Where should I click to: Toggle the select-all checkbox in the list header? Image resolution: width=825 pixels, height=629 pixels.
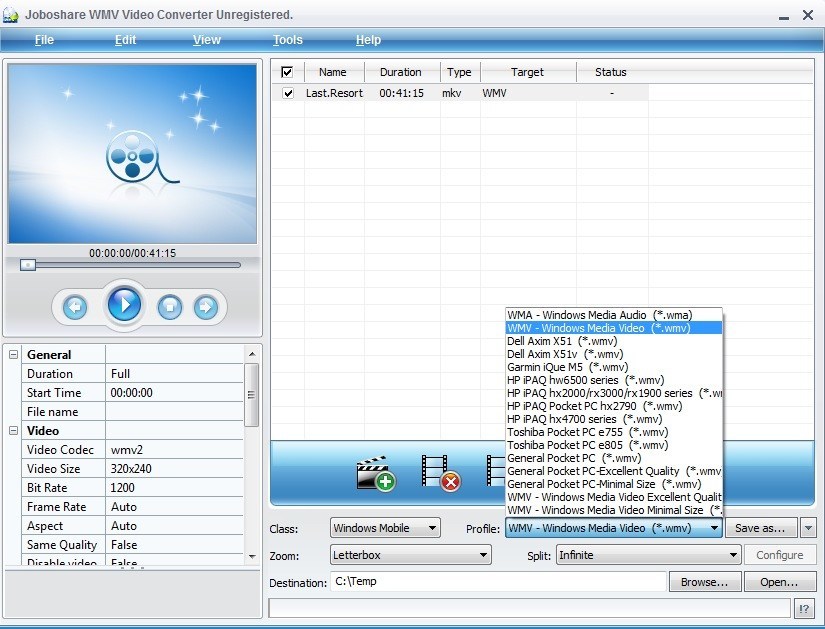pos(287,71)
